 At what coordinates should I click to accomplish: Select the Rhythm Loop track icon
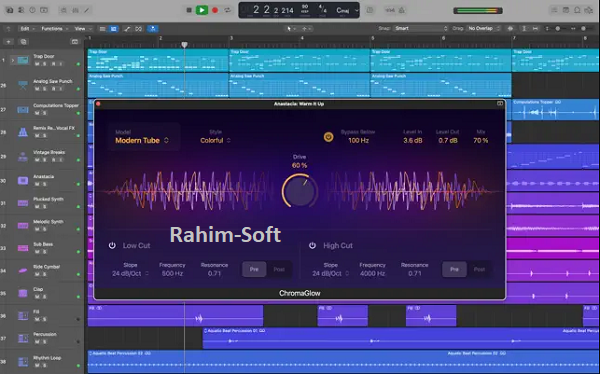[23, 361]
